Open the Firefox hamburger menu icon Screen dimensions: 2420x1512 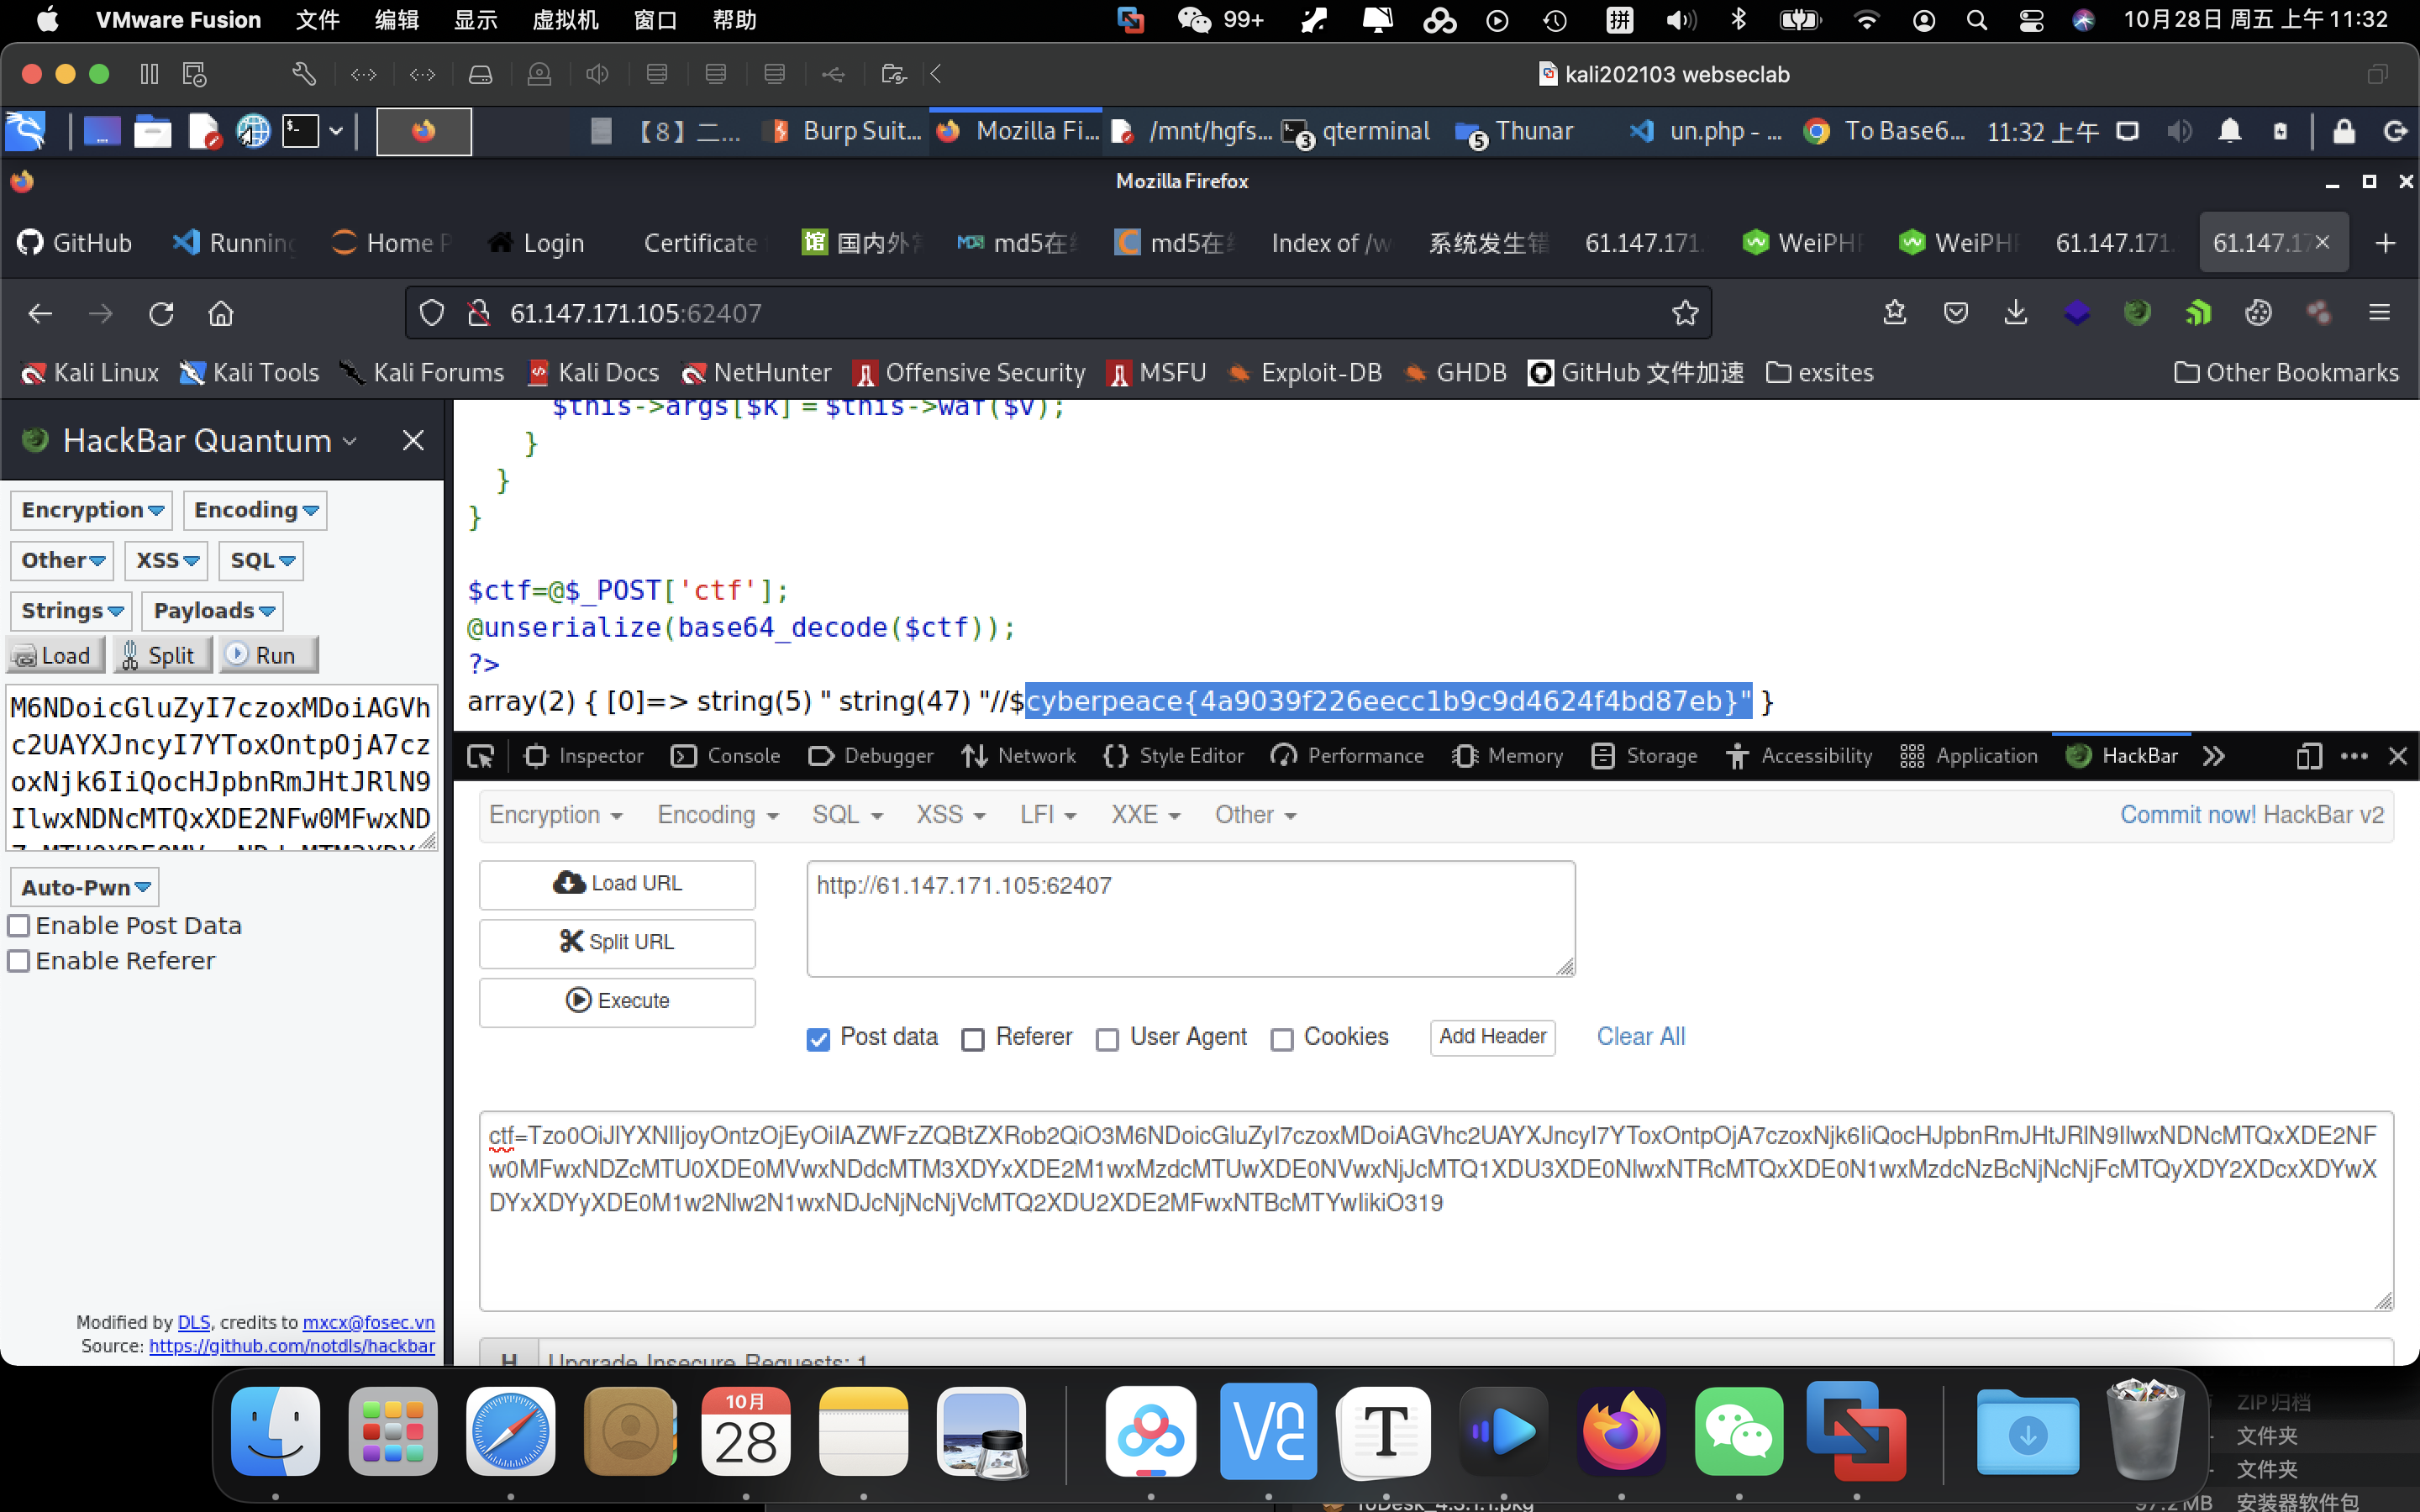coord(2379,313)
